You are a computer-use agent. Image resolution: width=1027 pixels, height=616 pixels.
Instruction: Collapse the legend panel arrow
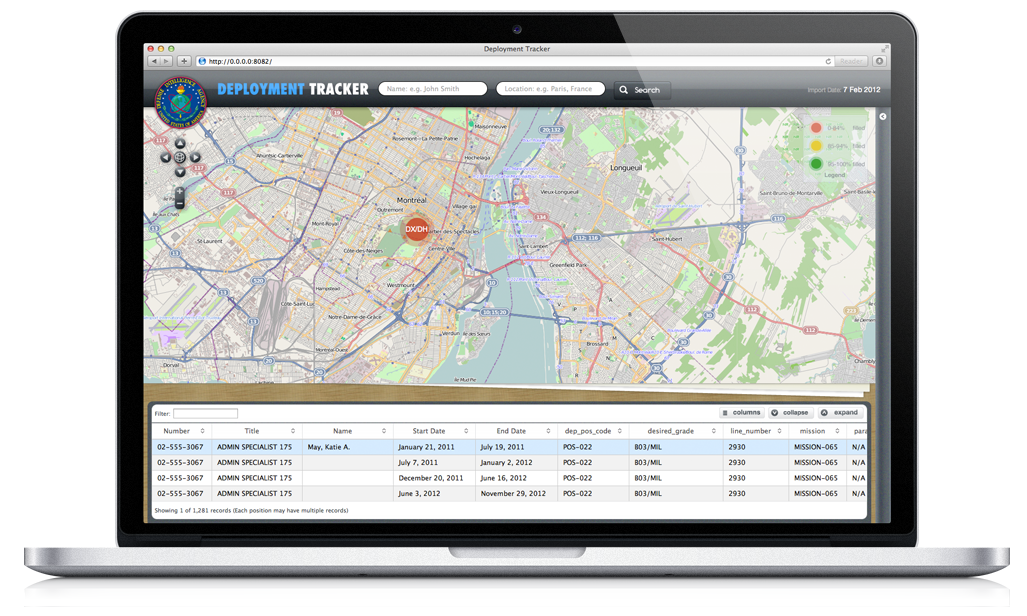(883, 117)
